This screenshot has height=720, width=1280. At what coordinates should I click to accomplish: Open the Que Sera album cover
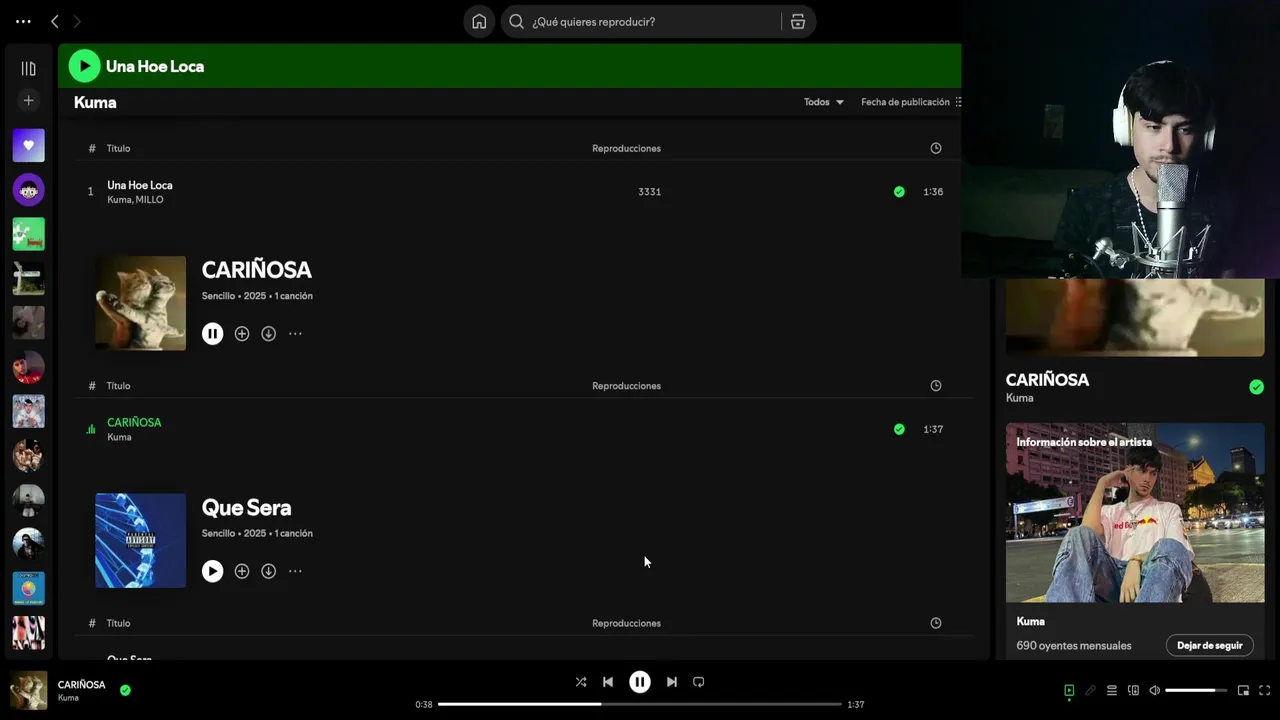(140, 540)
